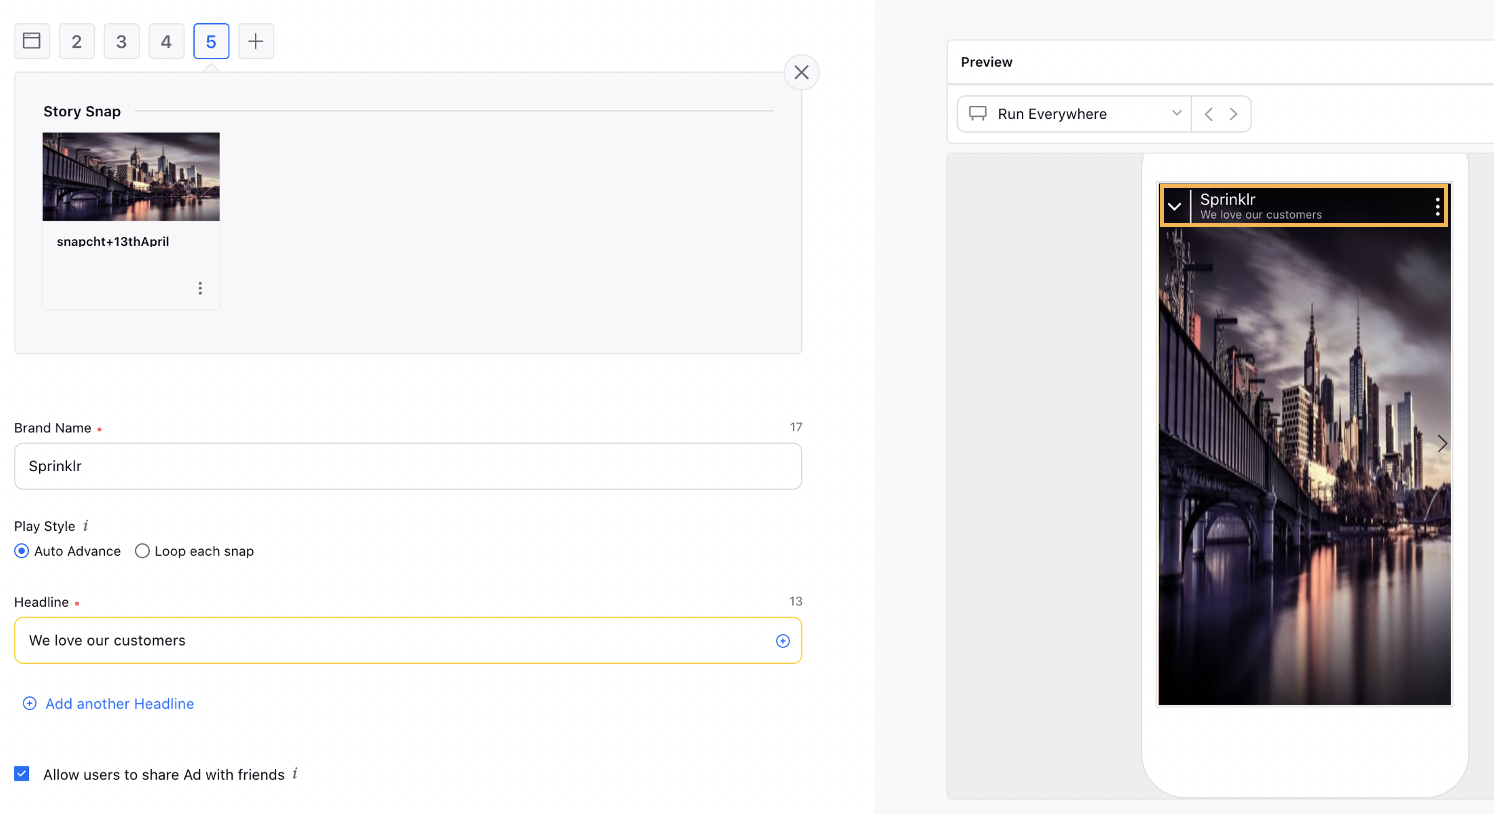This screenshot has height=814, width=1494.
Task: Select Loop each snap play style
Action: 194,551
